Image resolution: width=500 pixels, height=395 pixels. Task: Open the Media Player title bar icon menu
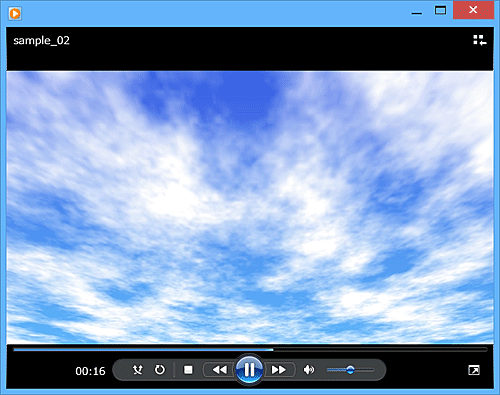[x=15, y=13]
